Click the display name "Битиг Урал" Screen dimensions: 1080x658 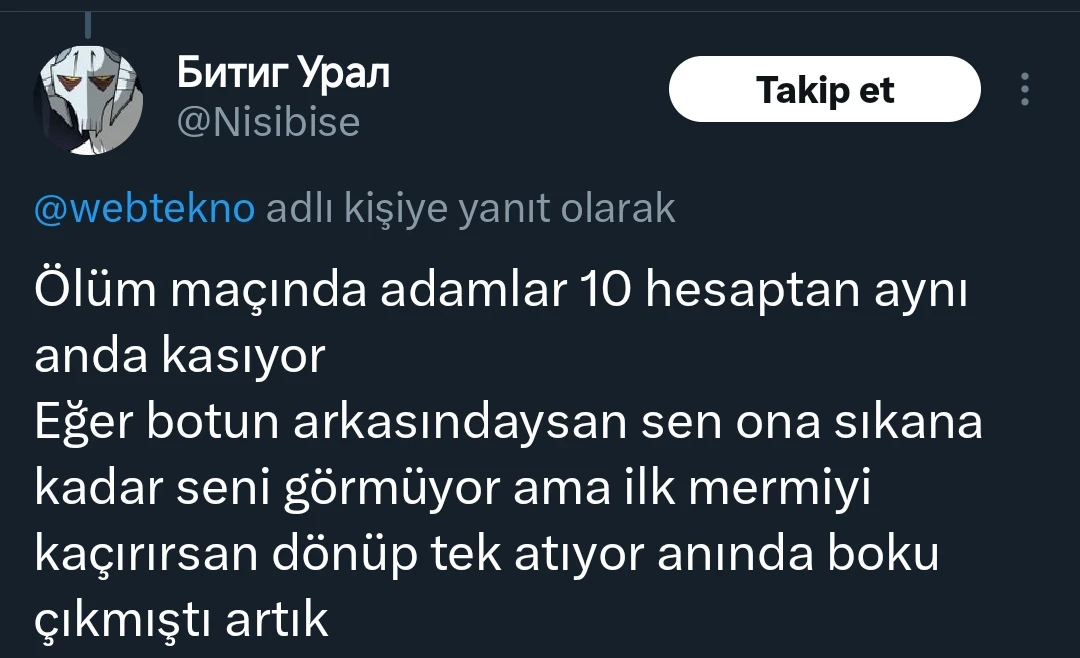(283, 73)
